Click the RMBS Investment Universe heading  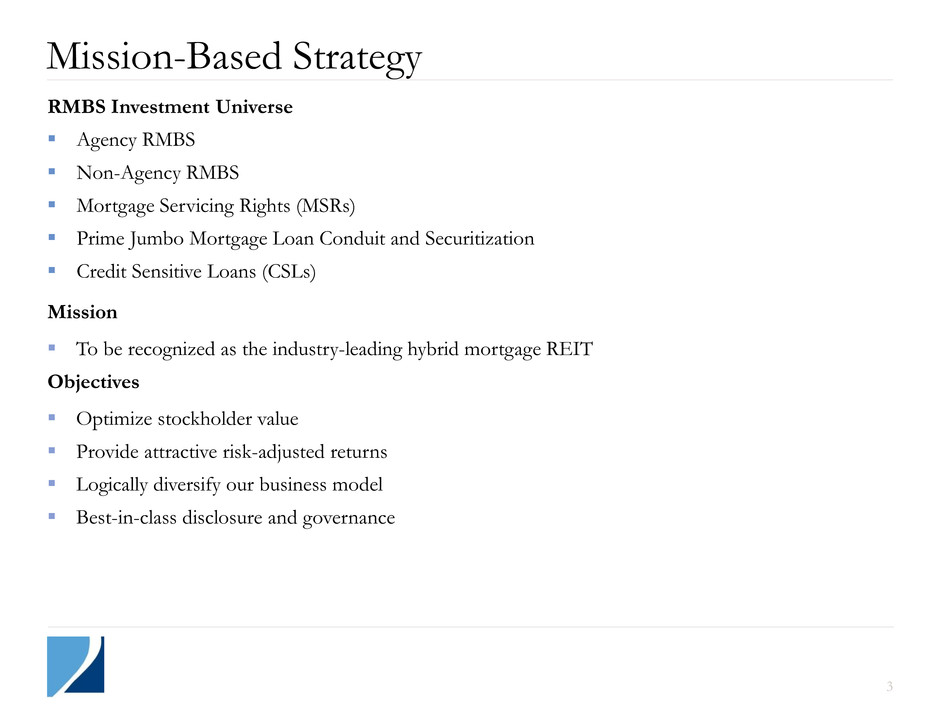pyautogui.click(x=170, y=108)
